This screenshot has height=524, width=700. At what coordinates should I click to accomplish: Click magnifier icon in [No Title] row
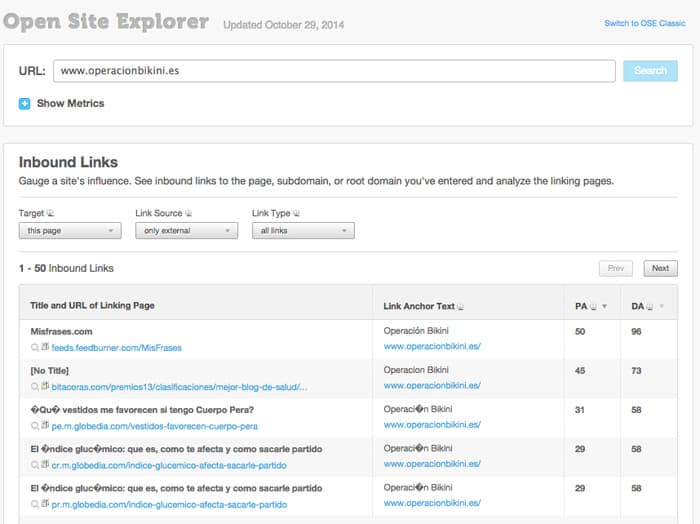34,387
